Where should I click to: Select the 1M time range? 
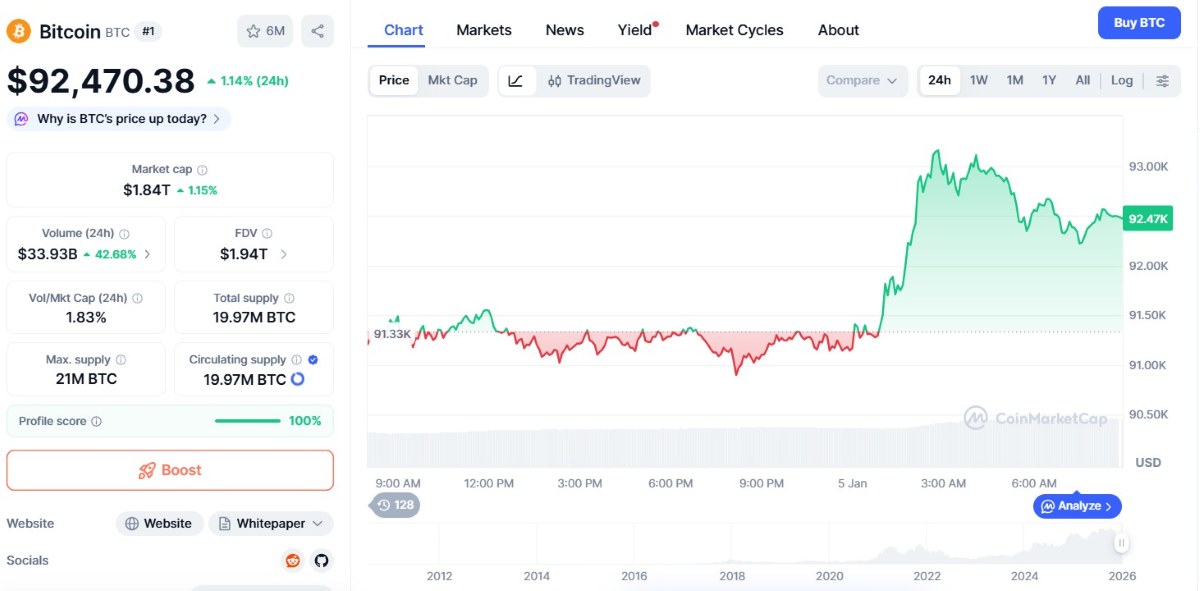click(x=1015, y=81)
